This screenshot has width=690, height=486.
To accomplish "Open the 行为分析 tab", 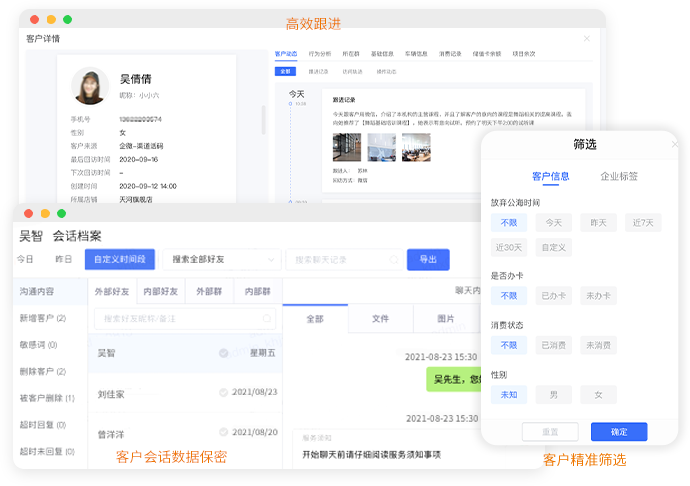I will tap(320, 54).
